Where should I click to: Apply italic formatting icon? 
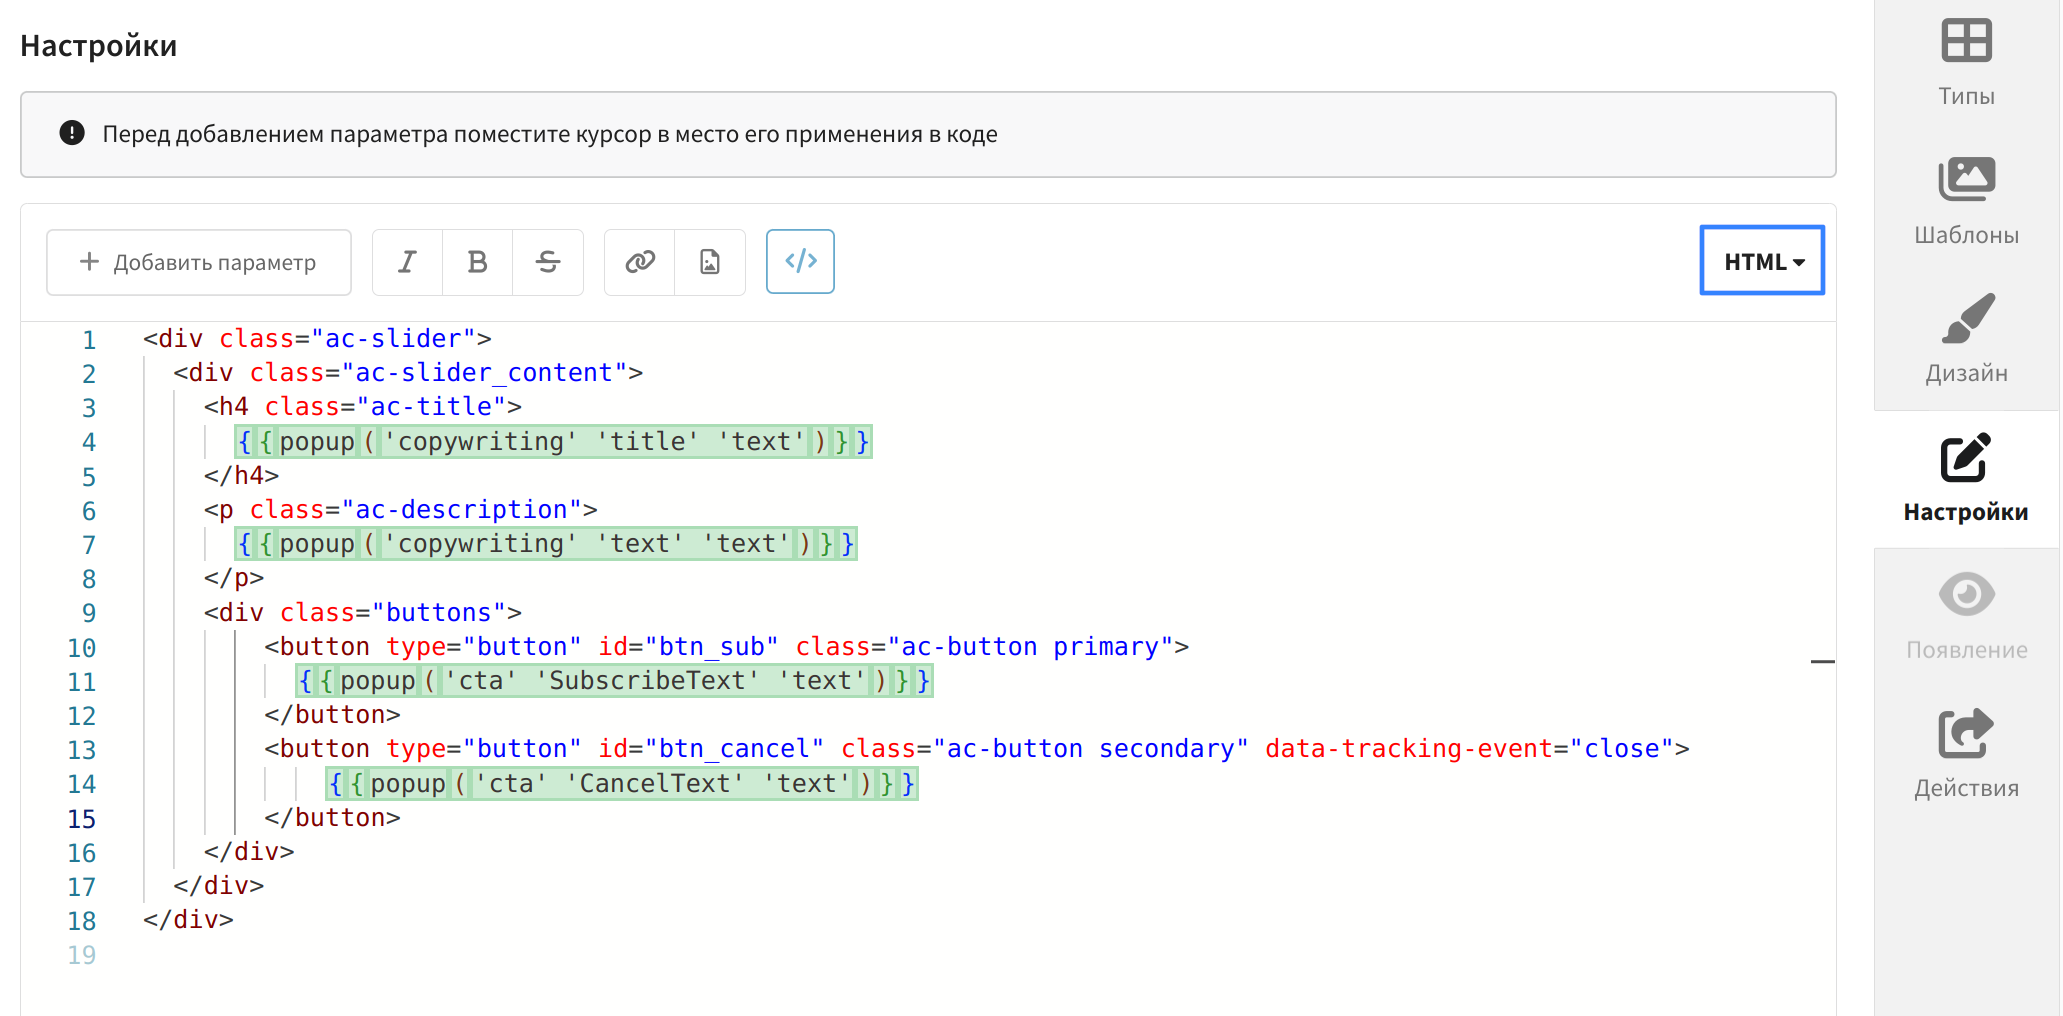click(407, 262)
